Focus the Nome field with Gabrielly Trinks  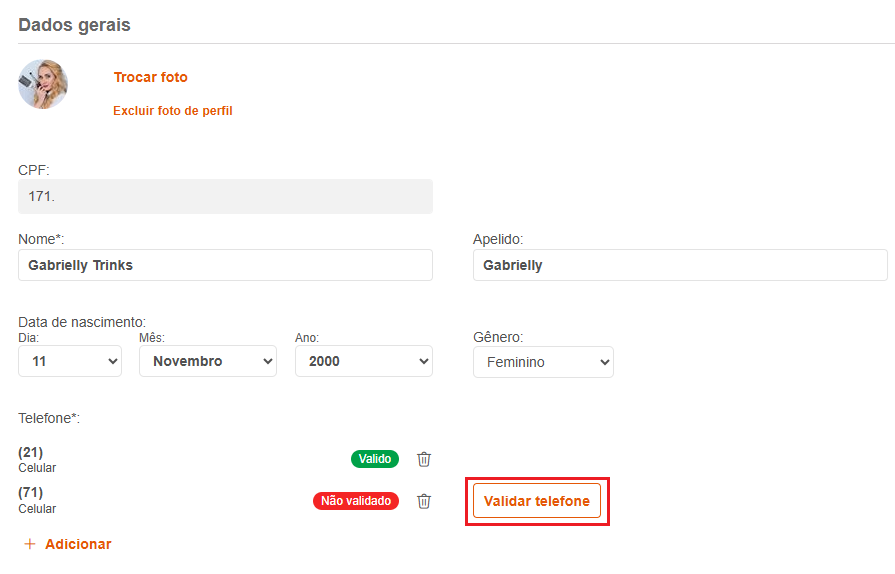click(225, 265)
